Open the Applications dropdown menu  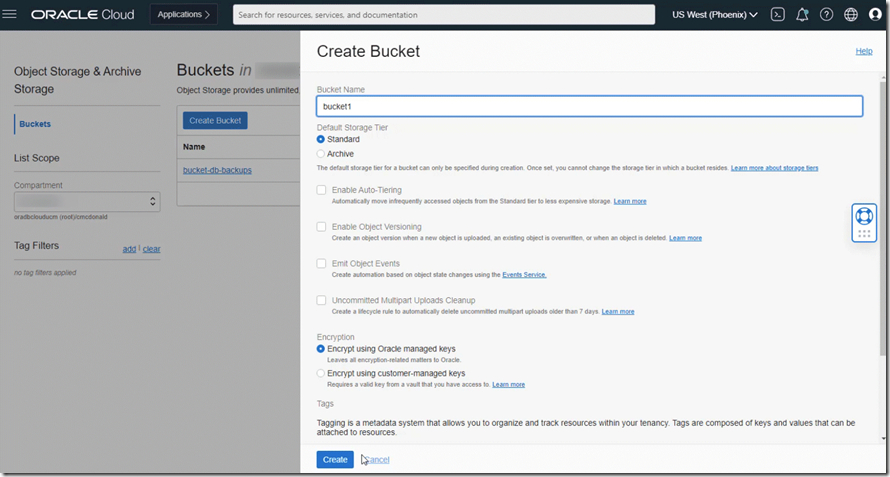tap(184, 15)
